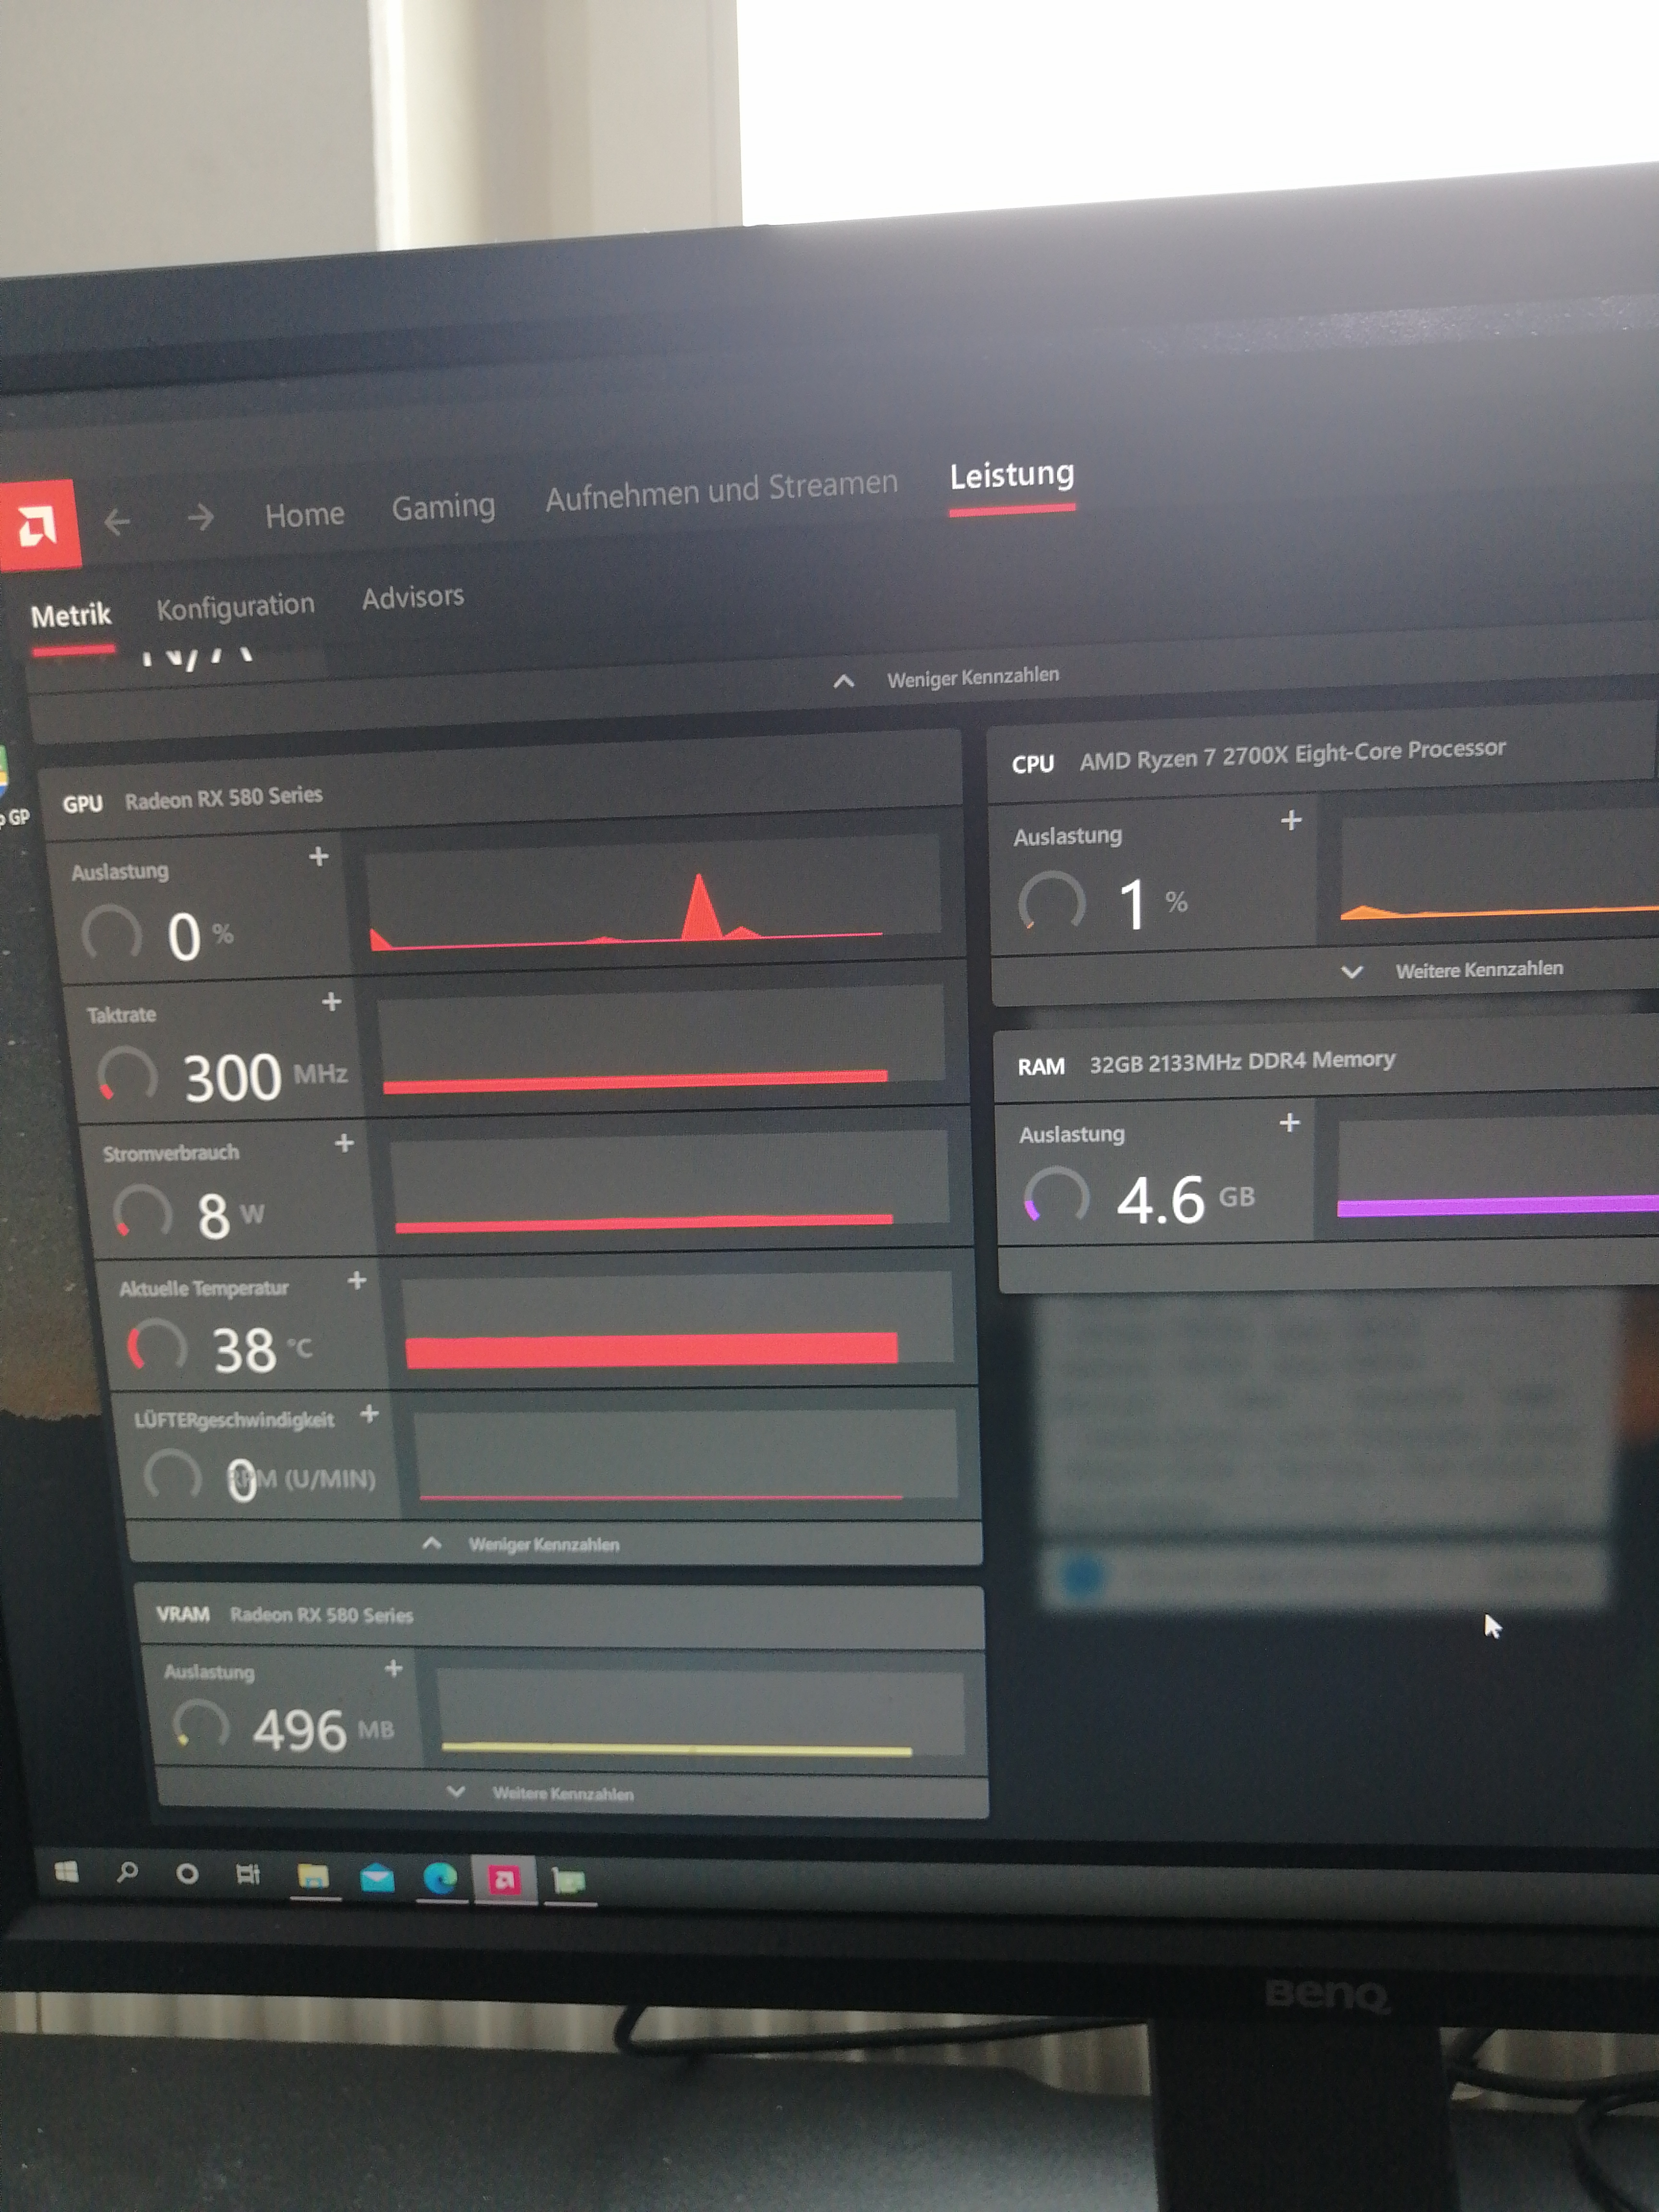This screenshot has height=2212, width=1659.
Task: Open the Konfiguration sub-tab
Action: tap(235, 606)
